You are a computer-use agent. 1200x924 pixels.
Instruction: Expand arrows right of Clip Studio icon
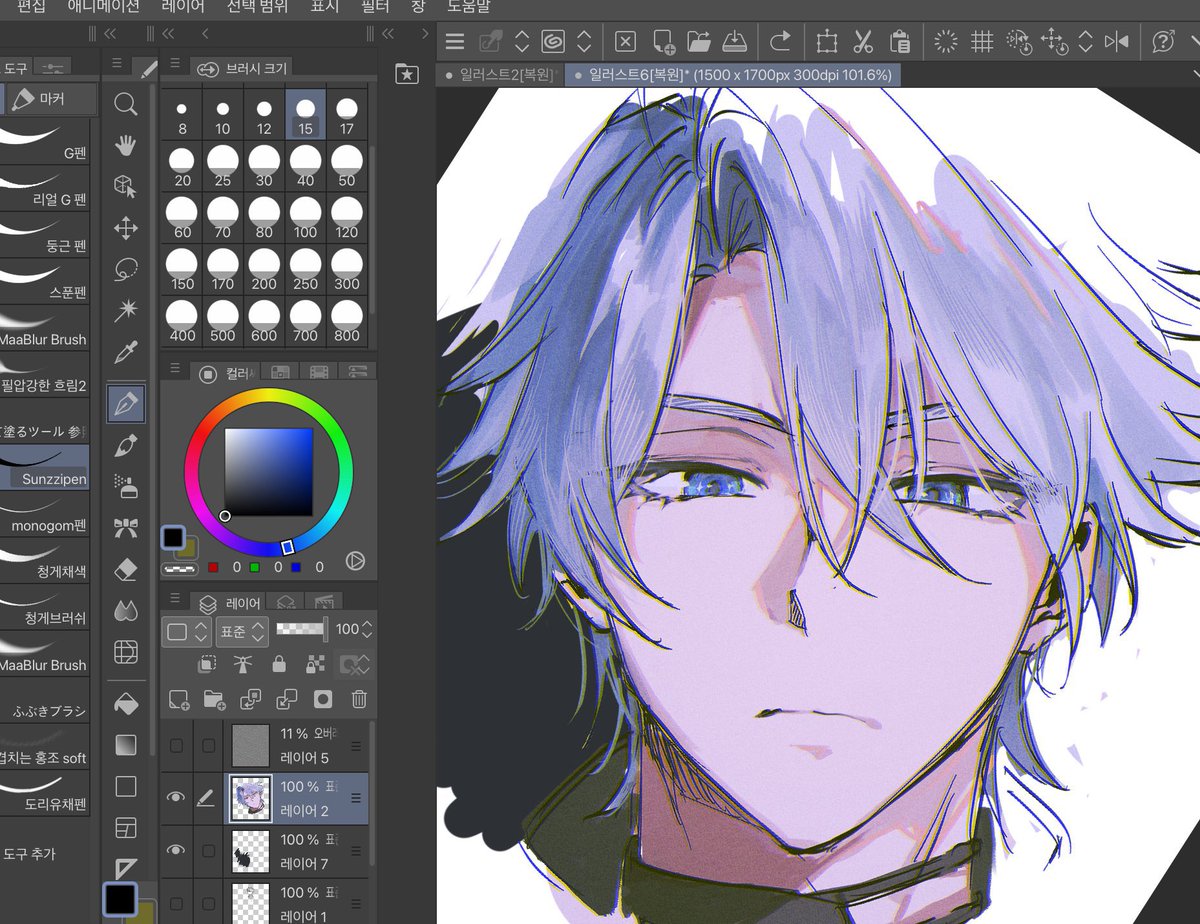tap(584, 42)
